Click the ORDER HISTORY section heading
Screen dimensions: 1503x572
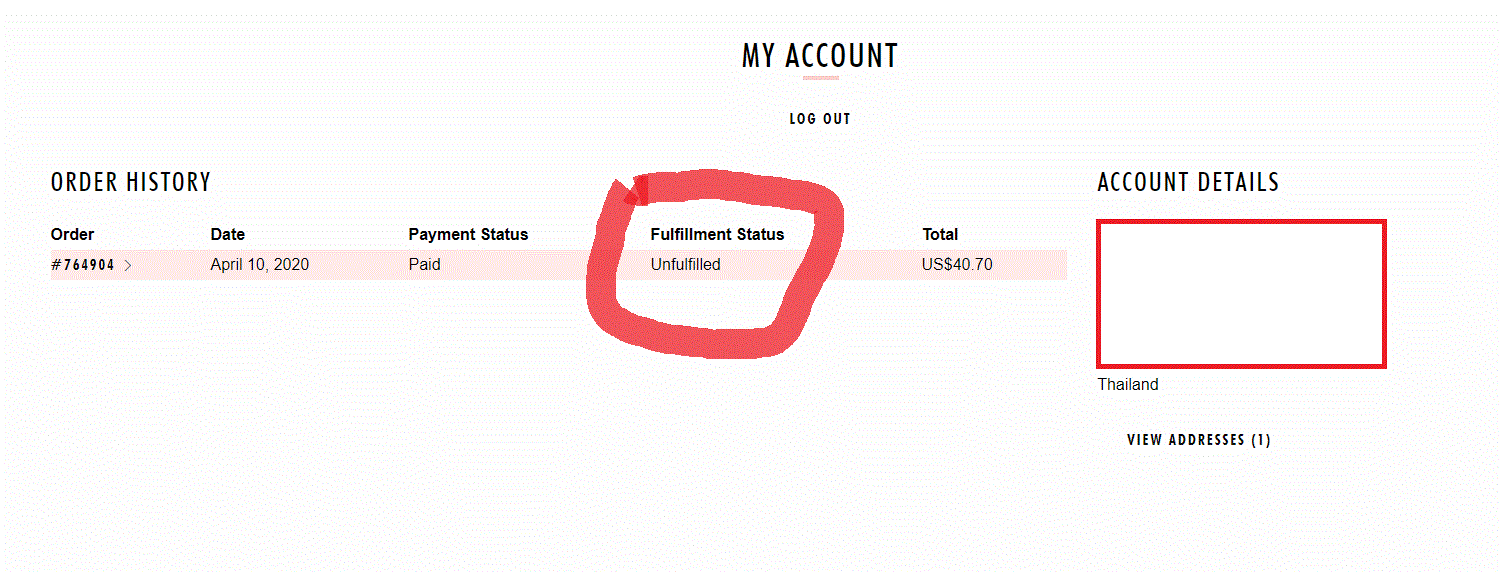pyautogui.click(x=131, y=182)
